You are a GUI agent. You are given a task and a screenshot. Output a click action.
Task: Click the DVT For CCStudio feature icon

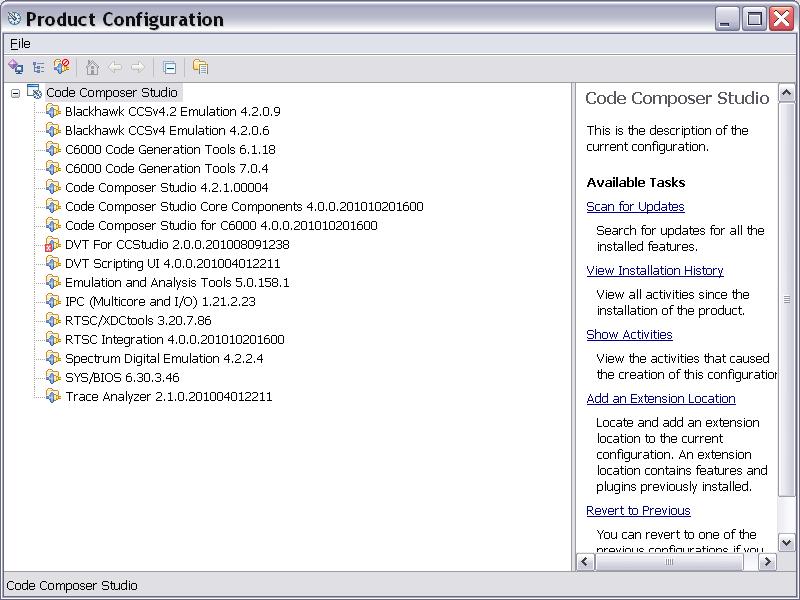(x=53, y=245)
